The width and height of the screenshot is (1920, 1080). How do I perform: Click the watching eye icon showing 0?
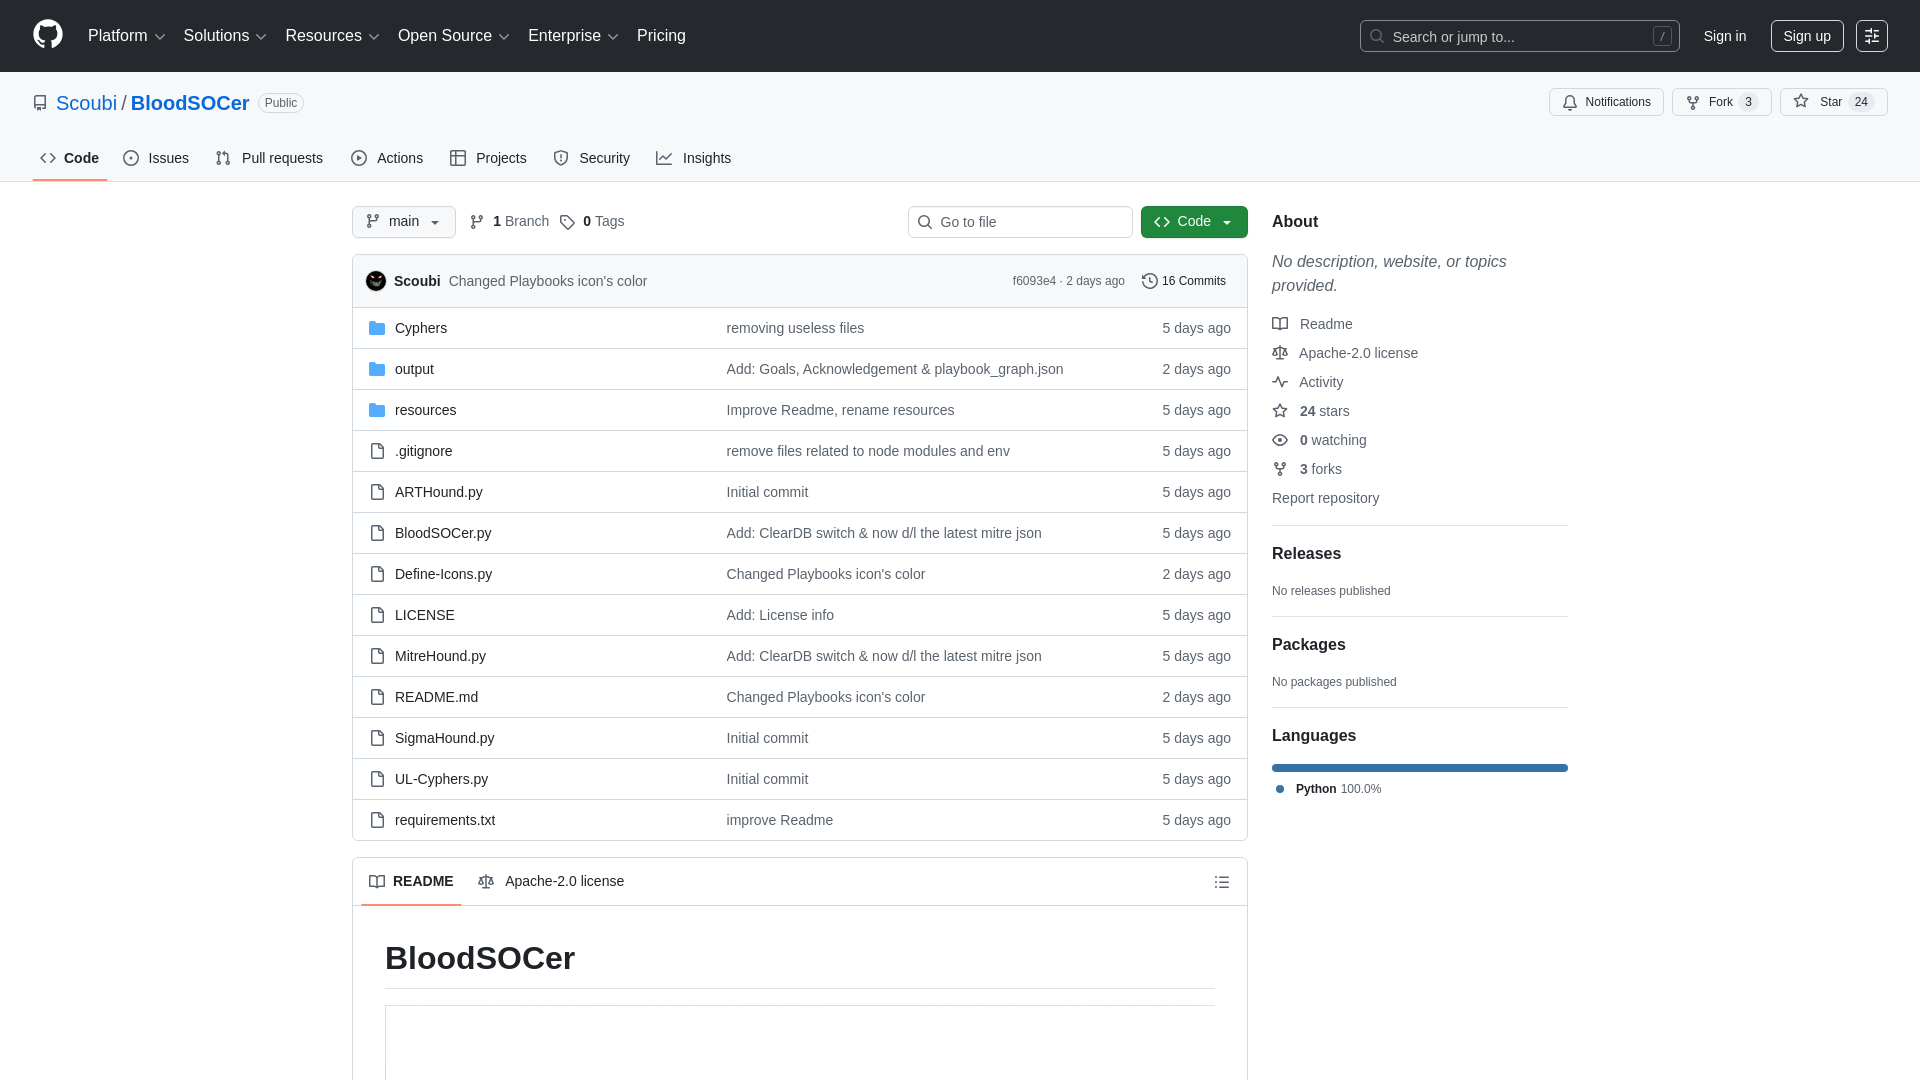(1280, 440)
